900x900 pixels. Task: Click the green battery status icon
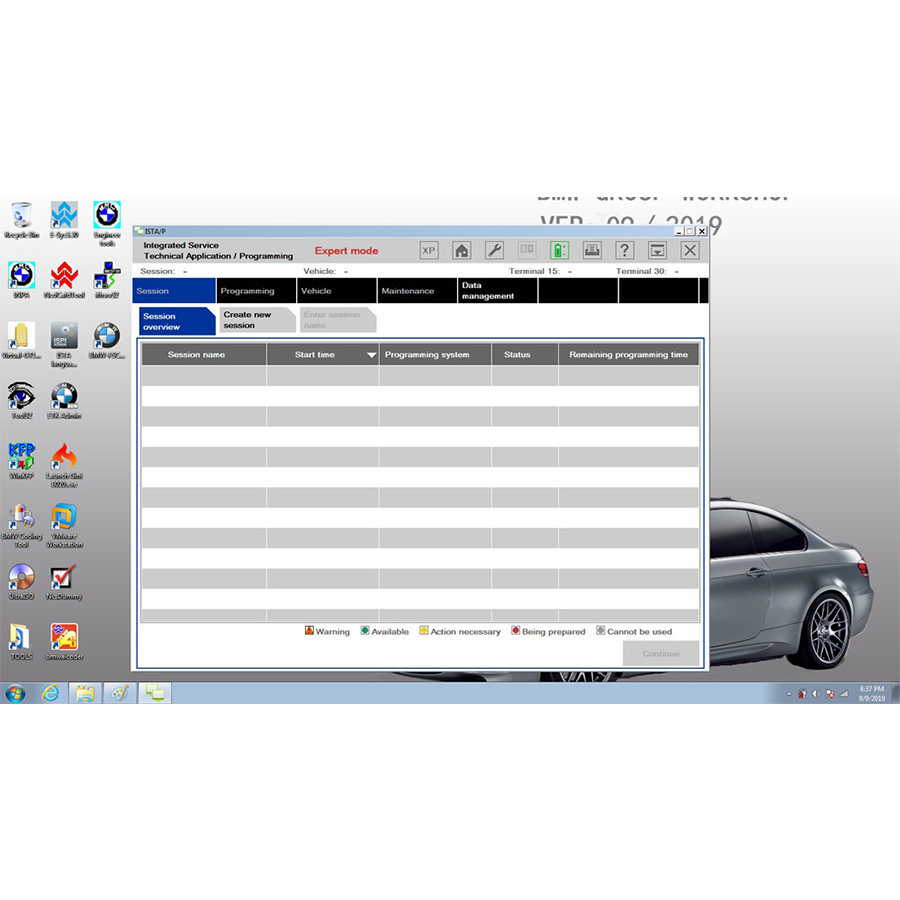(x=560, y=251)
